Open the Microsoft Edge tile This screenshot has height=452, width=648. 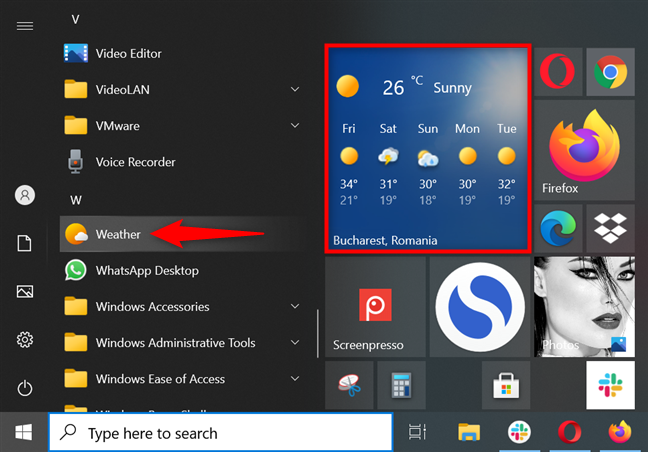[x=555, y=229]
